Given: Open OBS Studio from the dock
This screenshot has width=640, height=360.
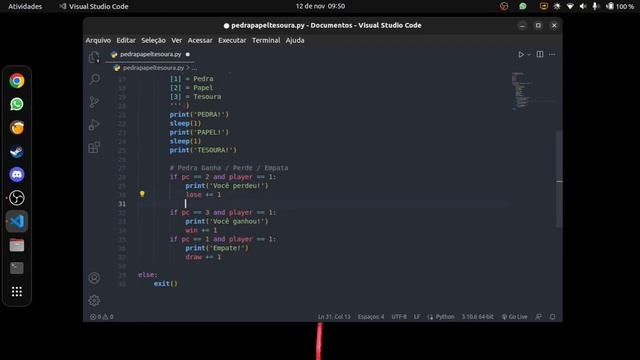Looking at the screenshot, I should coord(17,198).
